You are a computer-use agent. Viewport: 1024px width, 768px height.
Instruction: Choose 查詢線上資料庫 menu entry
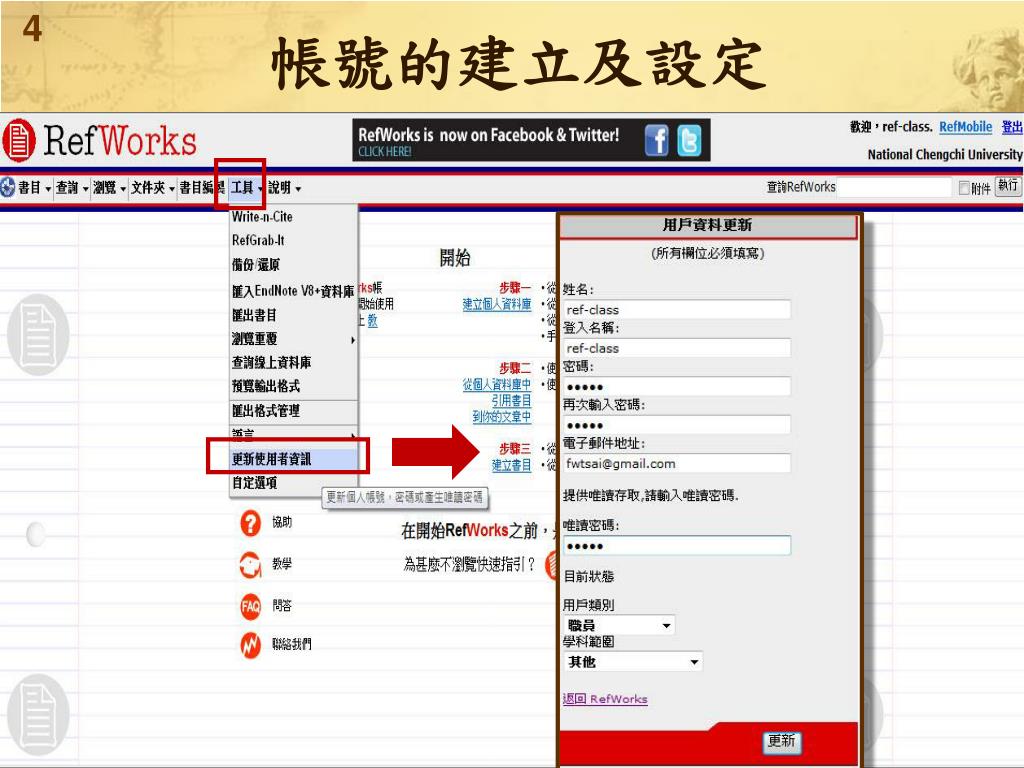271,362
